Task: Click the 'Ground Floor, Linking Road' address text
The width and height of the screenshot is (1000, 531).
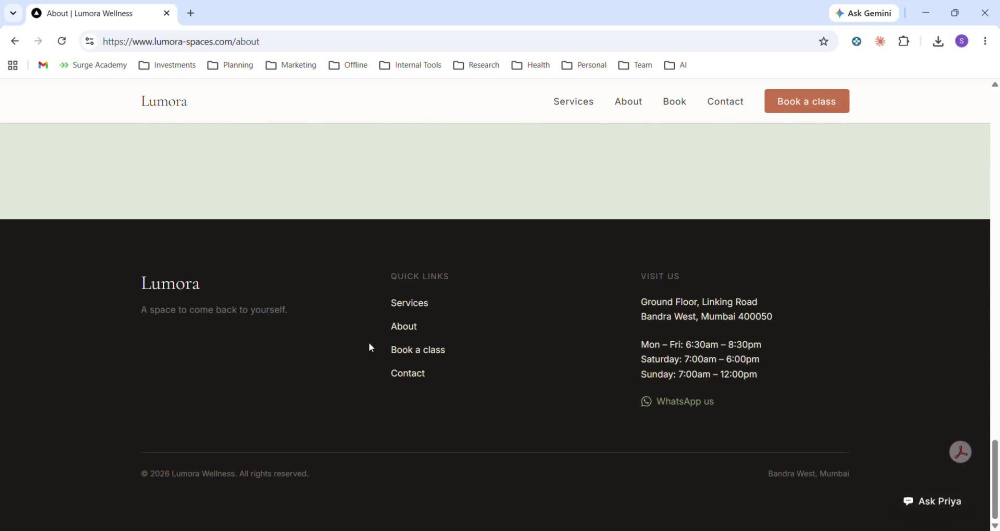Action: [x=699, y=302]
